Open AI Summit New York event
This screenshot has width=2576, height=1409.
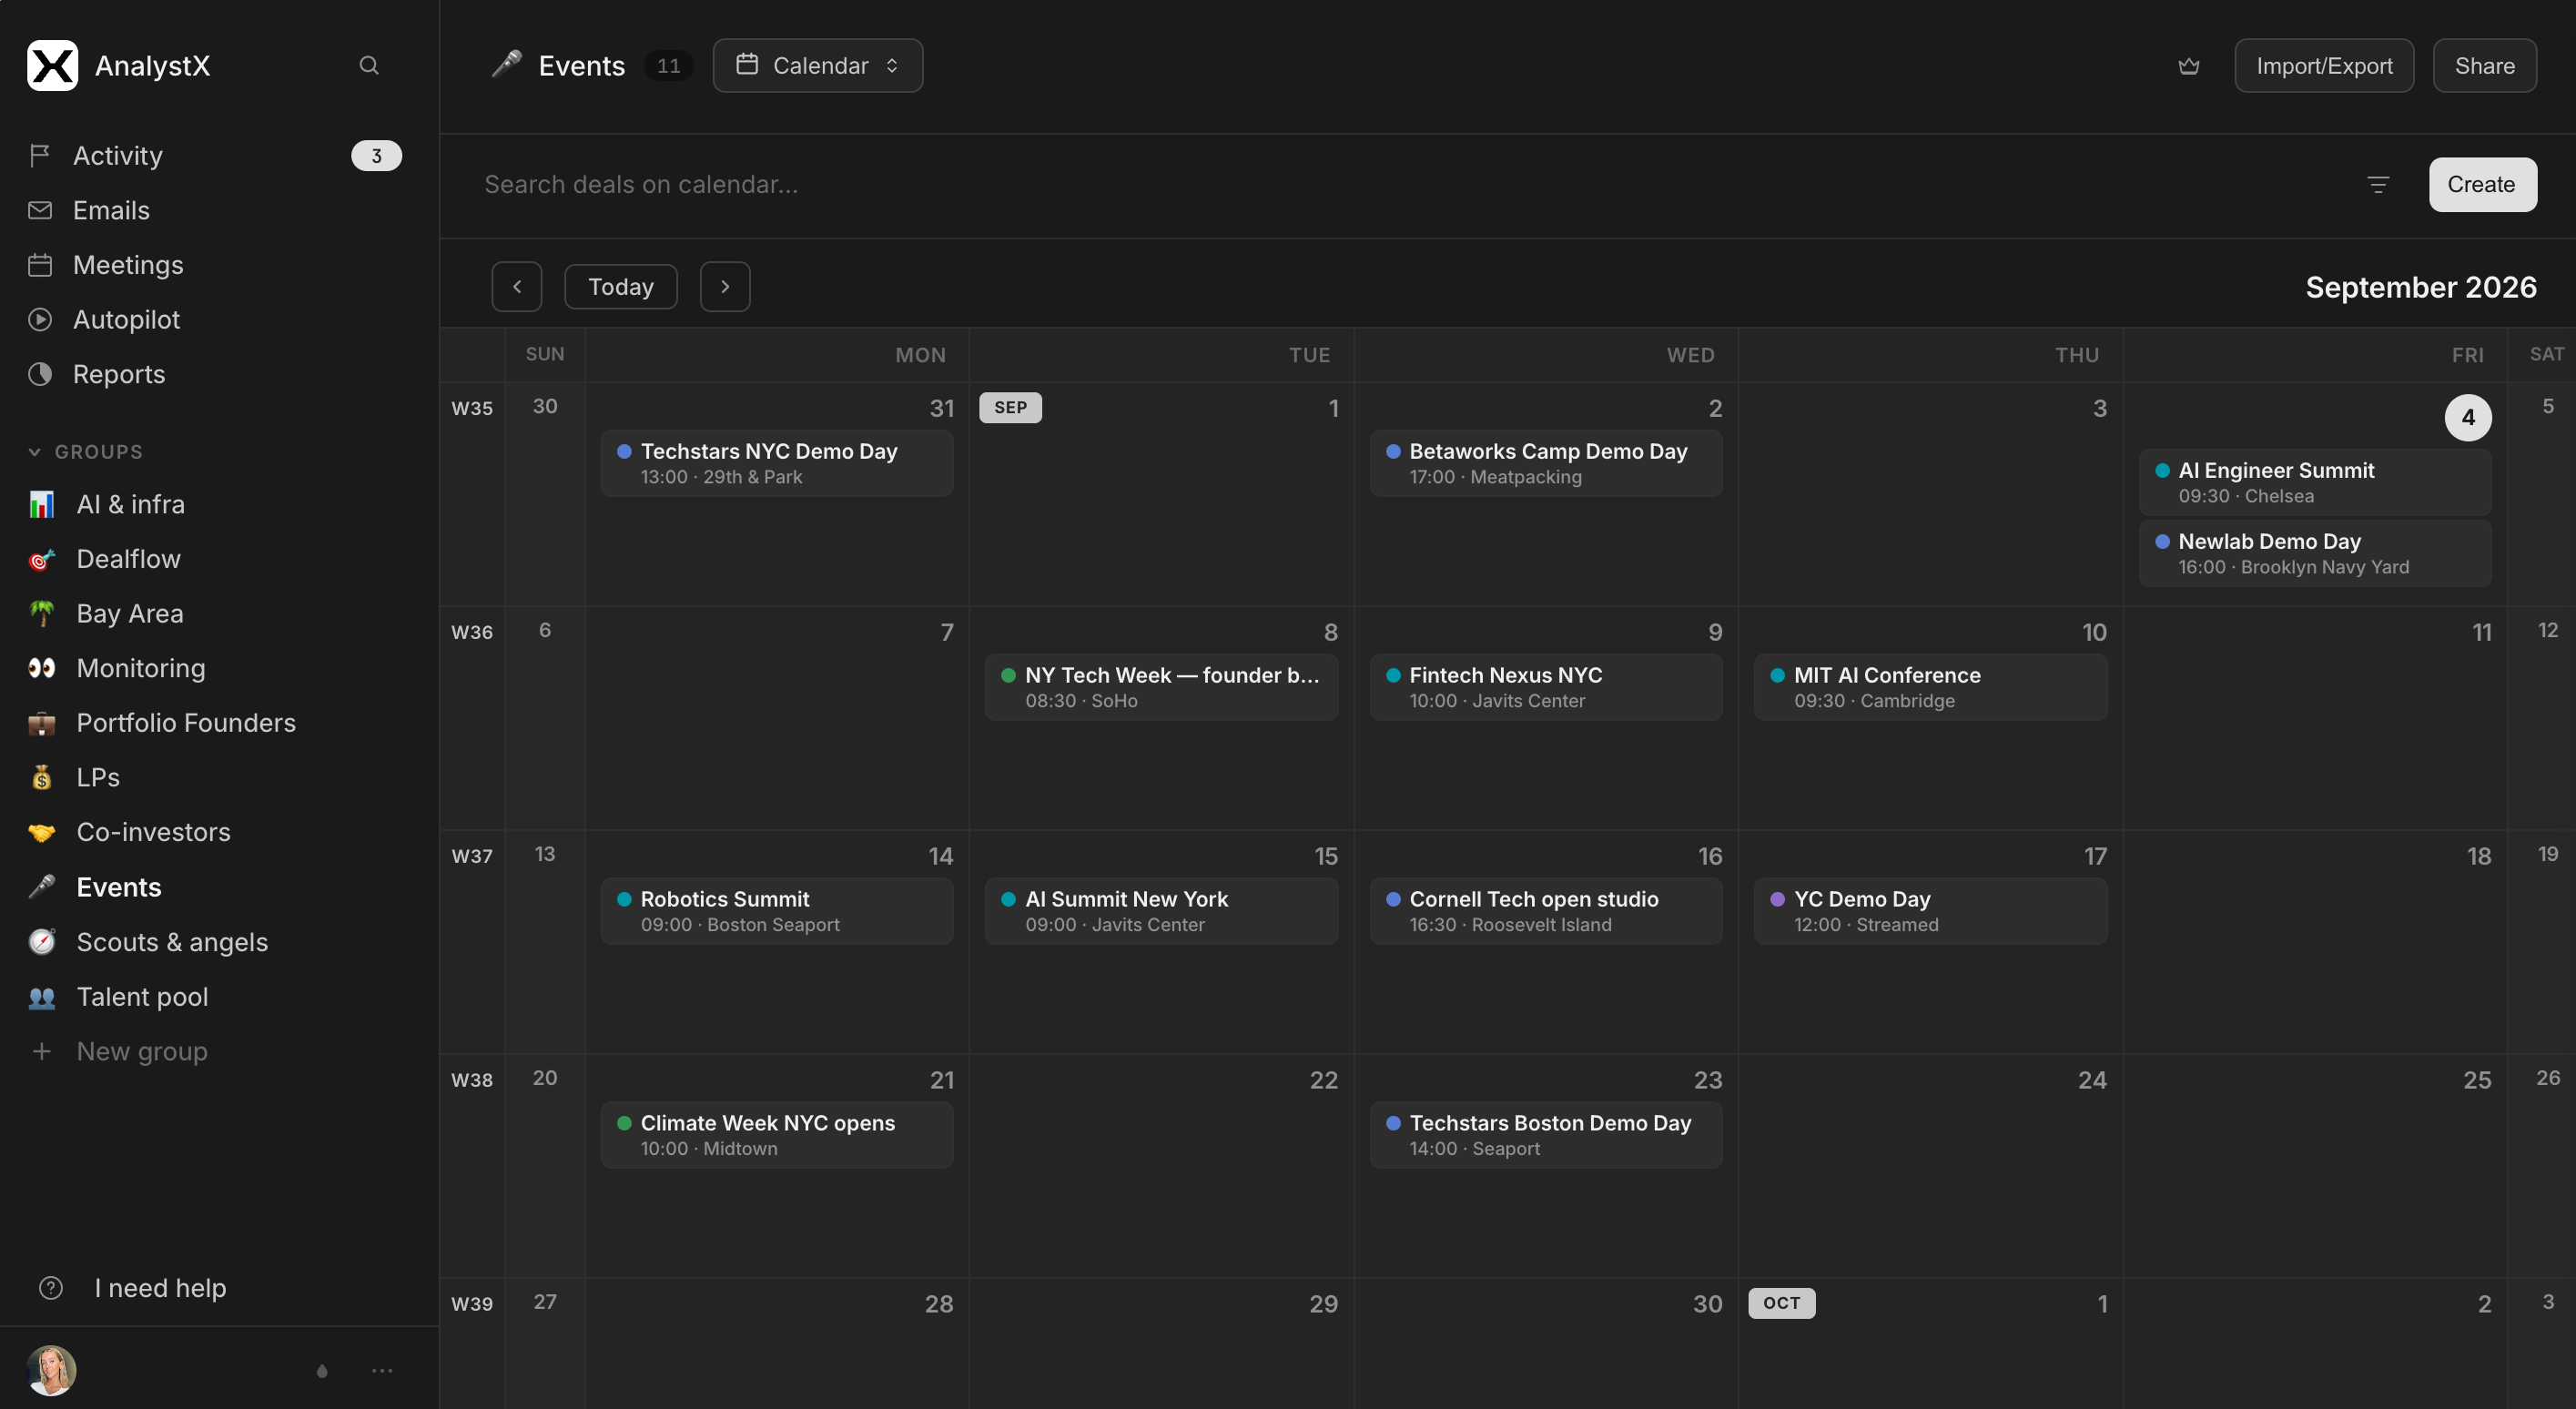point(1162,911)
